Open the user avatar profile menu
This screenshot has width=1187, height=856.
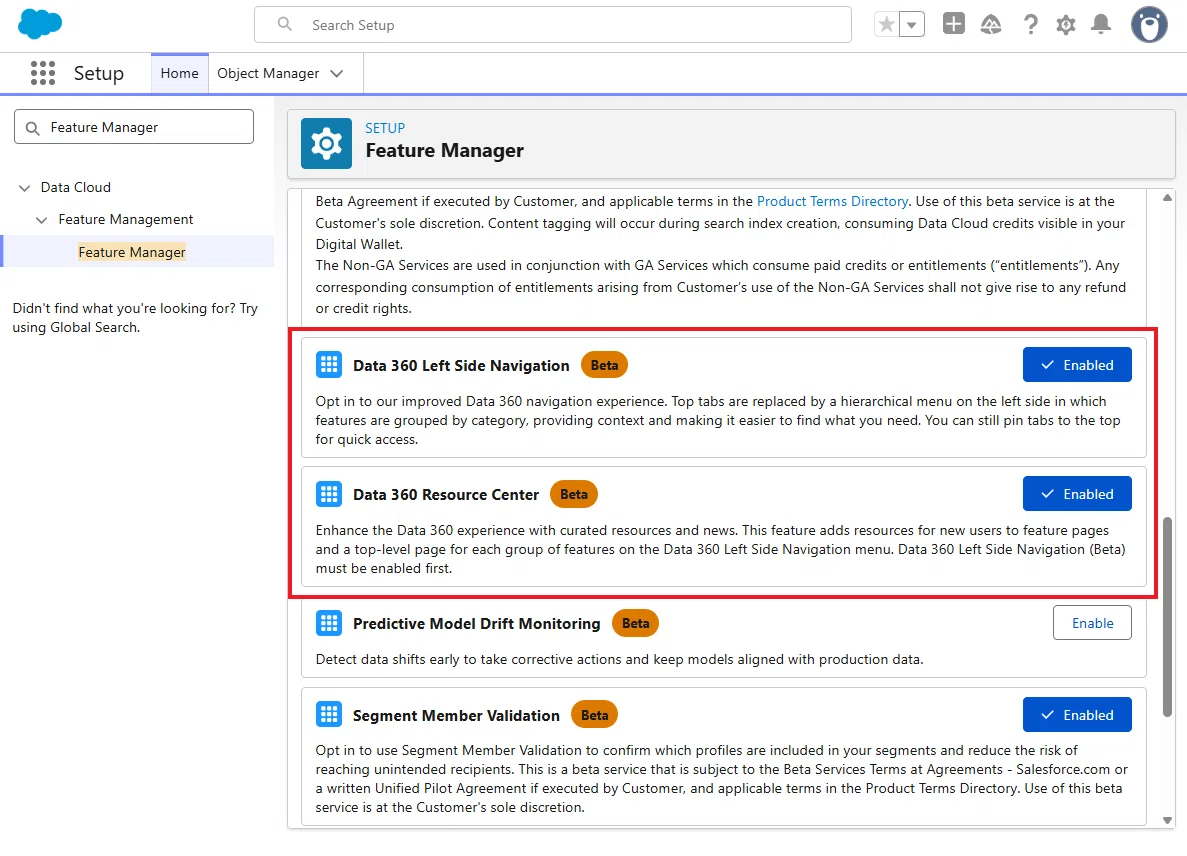tap(1148, 24)
